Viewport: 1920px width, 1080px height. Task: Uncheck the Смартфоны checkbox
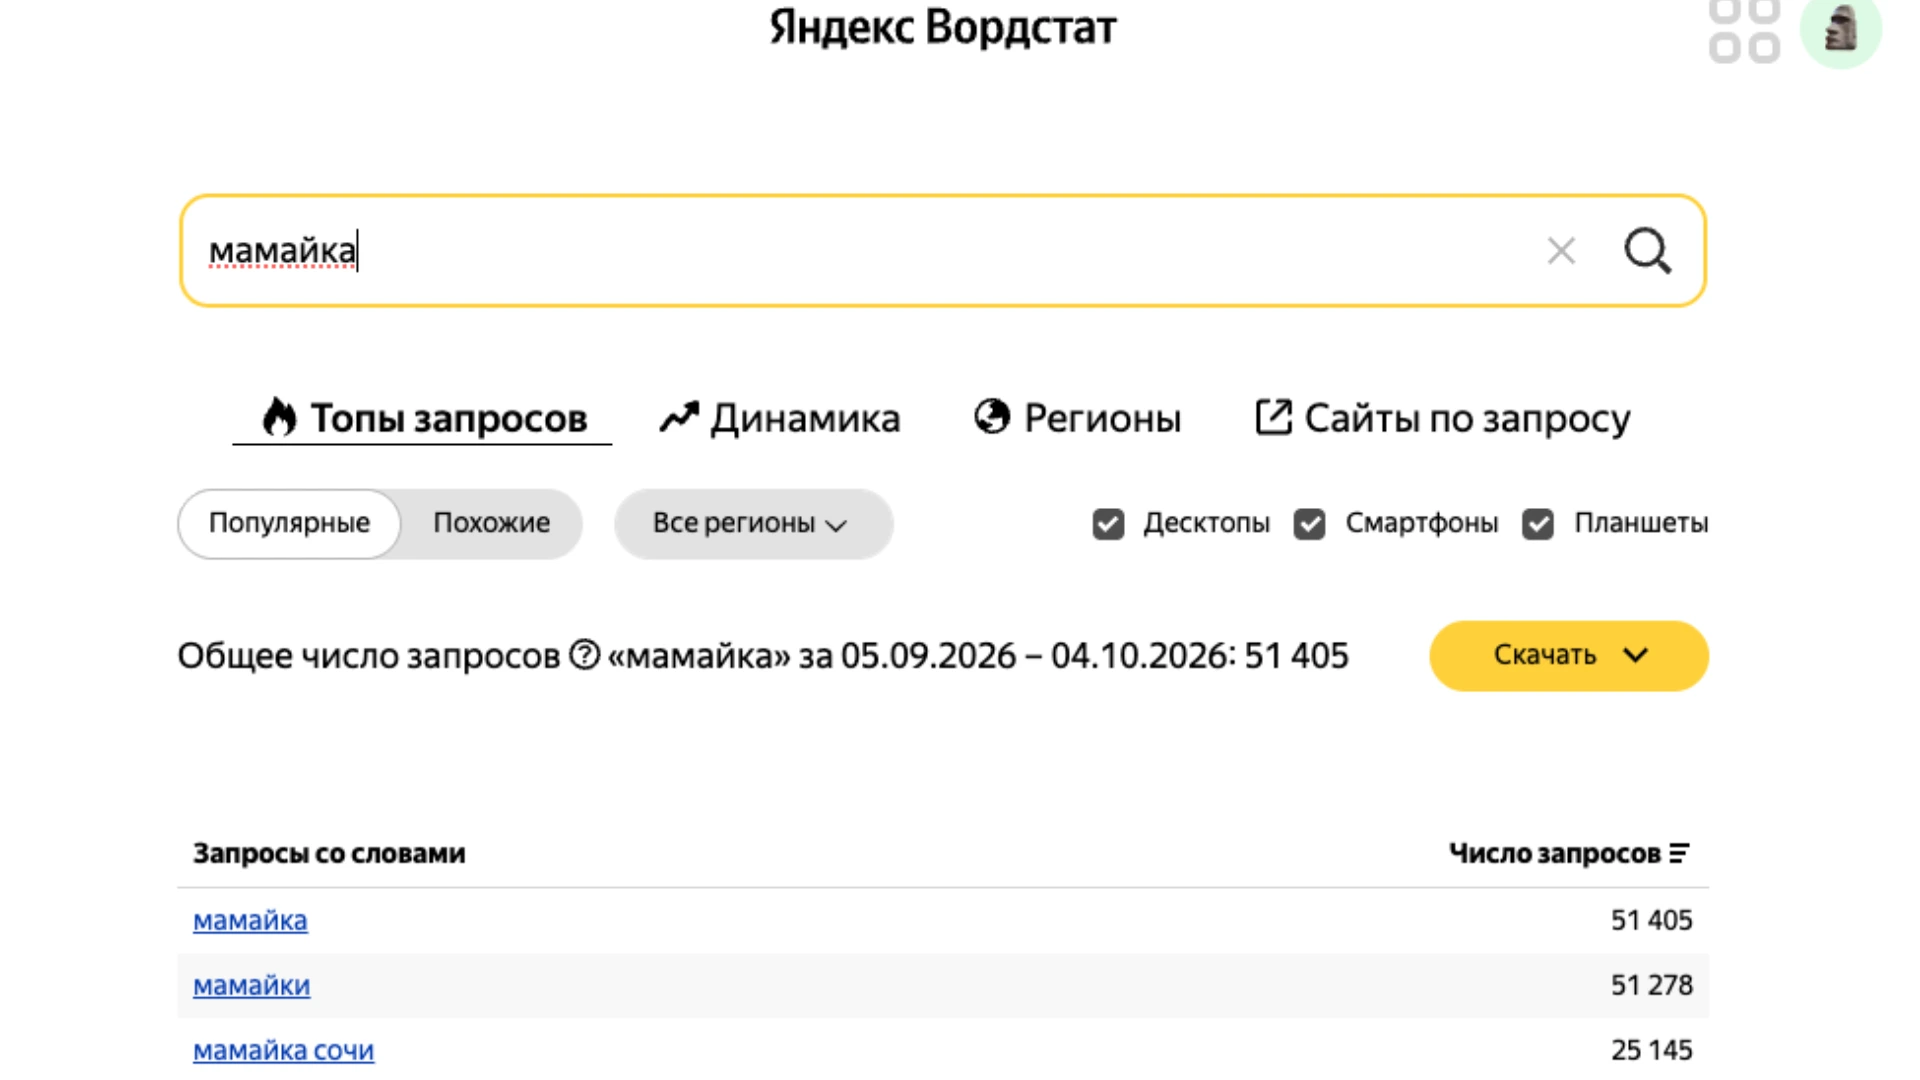click(1309, 524)
